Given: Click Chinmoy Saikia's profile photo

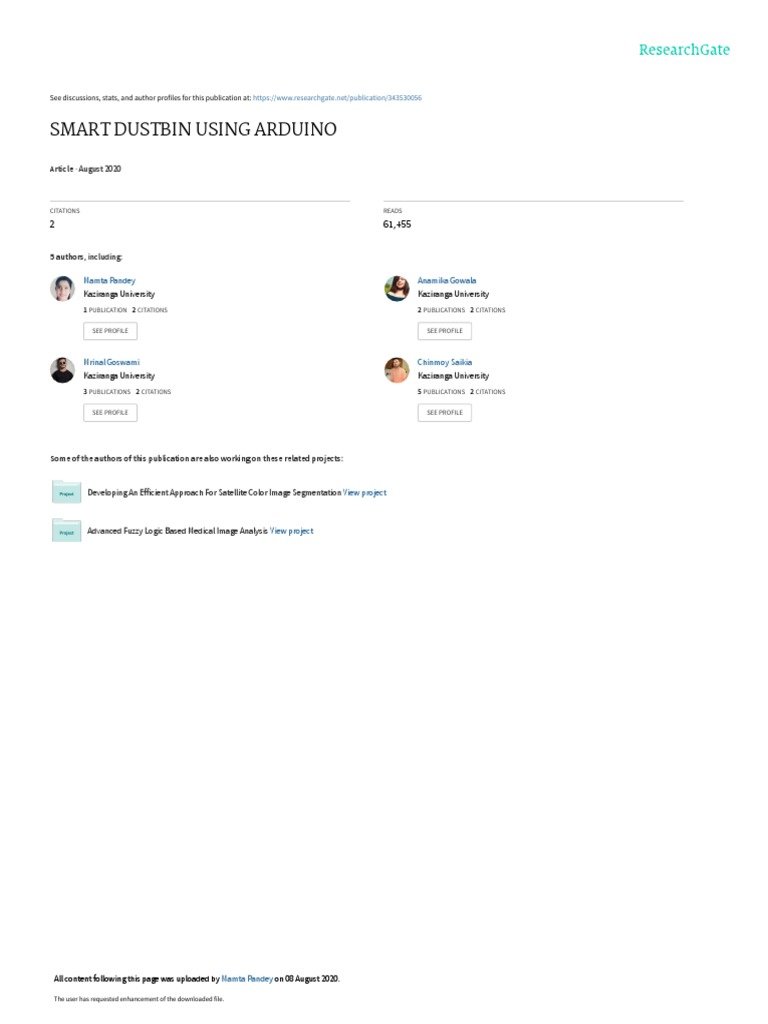Looking at the screenshot, I should (397, 370).
